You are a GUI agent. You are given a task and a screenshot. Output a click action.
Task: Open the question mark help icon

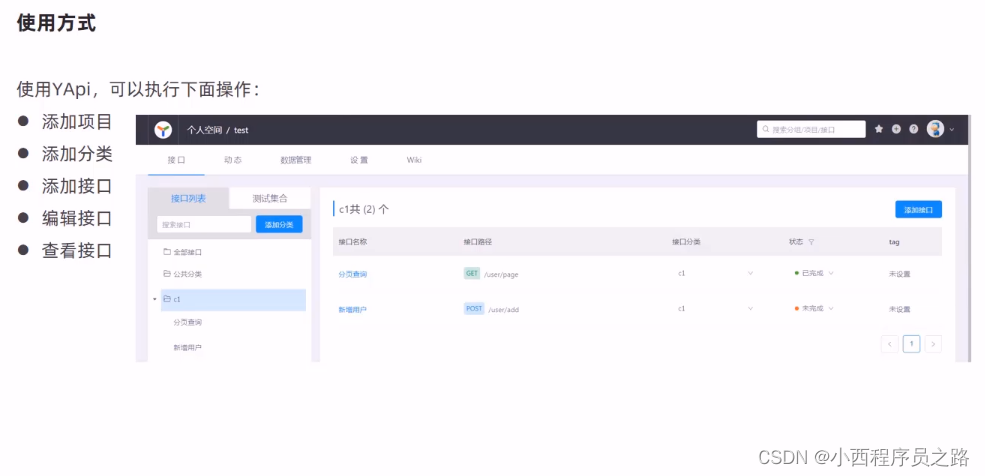click(913, 129)
